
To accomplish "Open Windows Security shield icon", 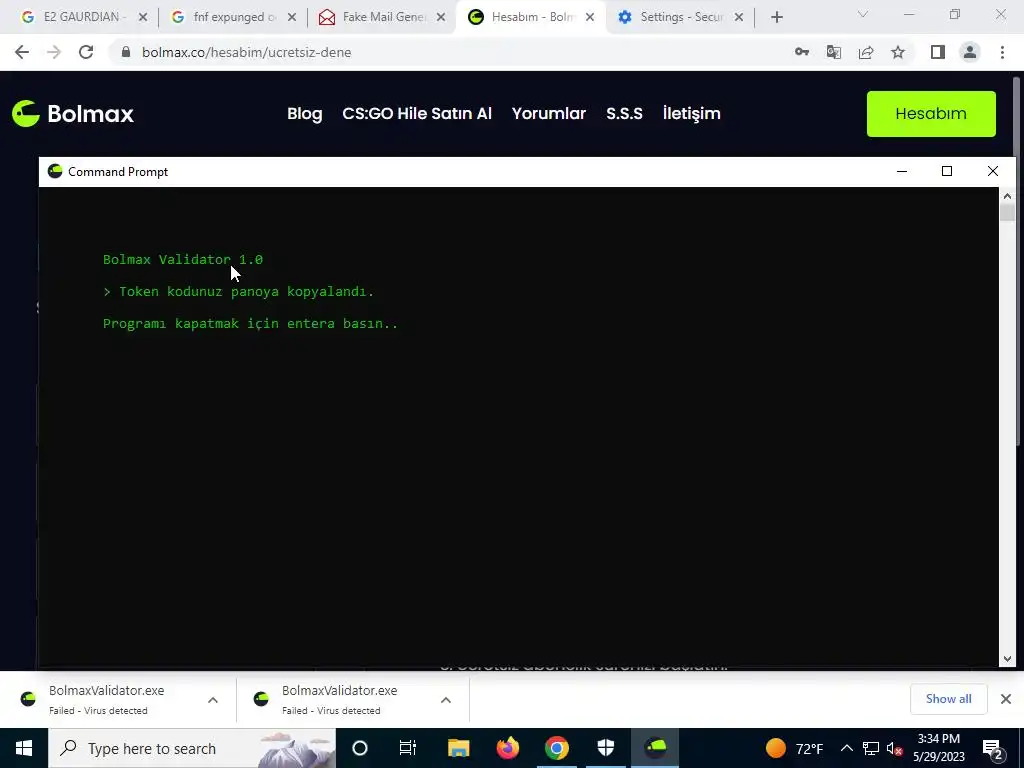I will point(606,748).
